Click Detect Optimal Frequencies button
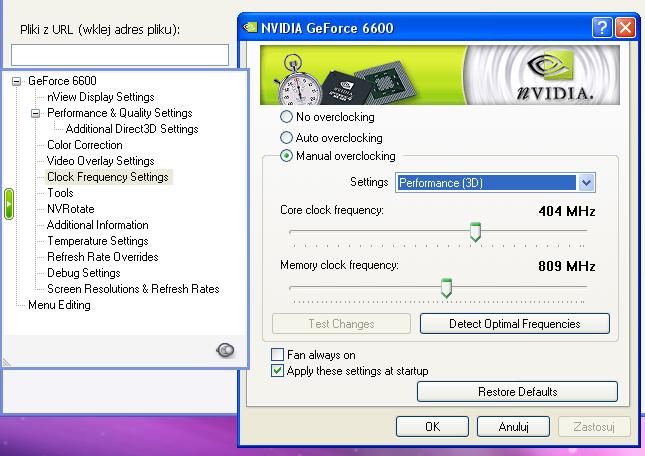The width and height of the screenshot is (645, 456). [x=515, y=324]
